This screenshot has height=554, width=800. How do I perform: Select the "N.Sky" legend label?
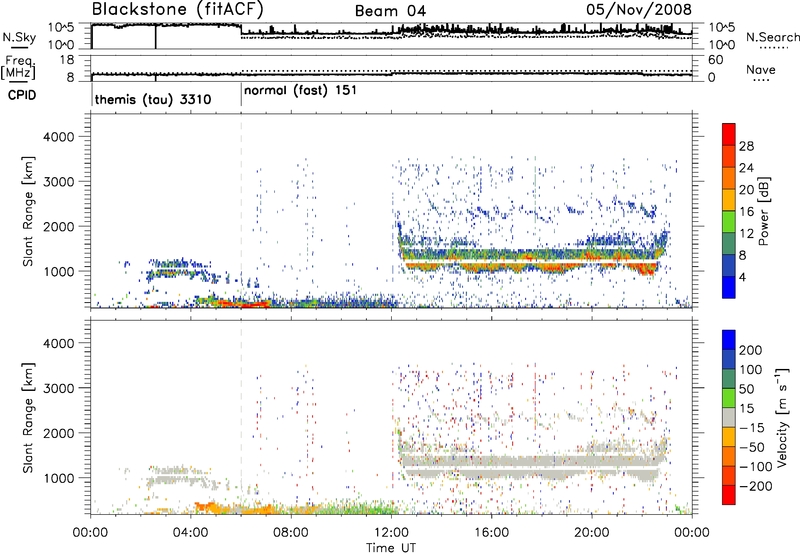19,37
